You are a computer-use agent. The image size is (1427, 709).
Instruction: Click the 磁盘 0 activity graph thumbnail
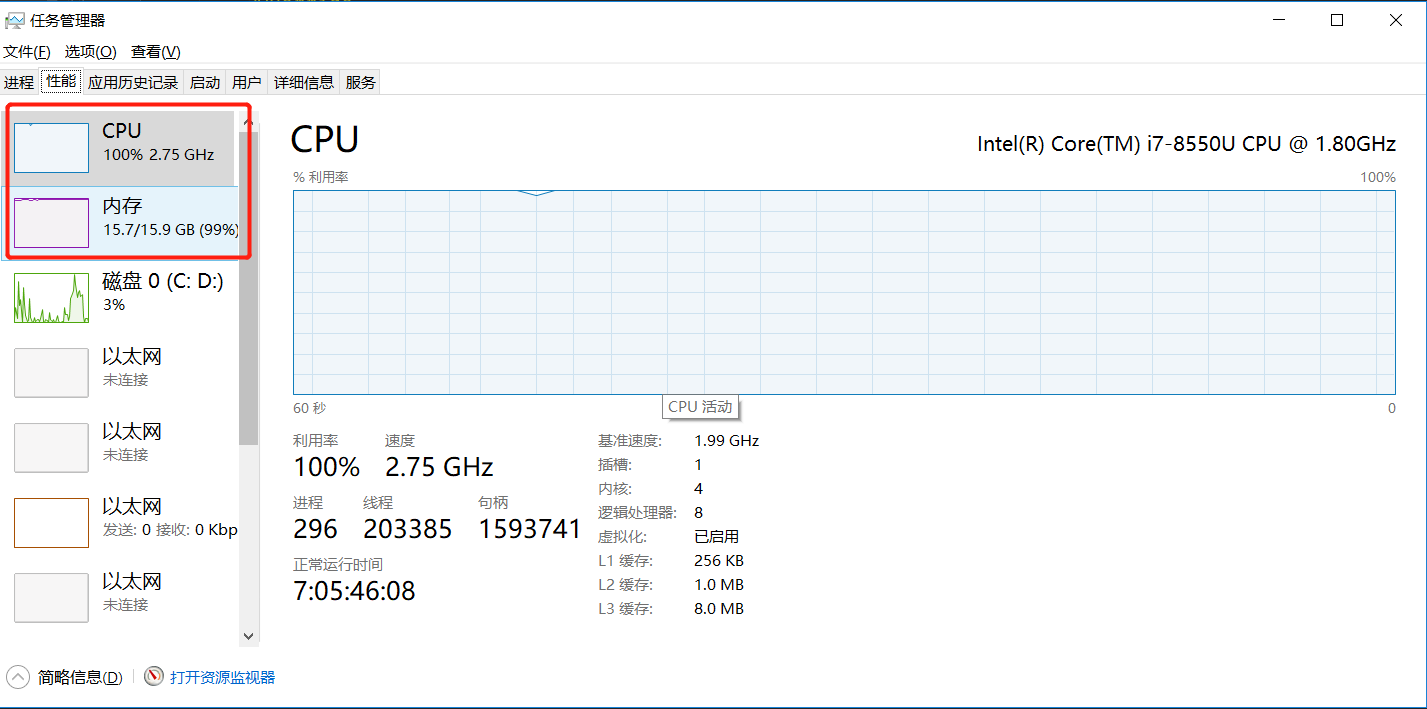tap(51, 298)
